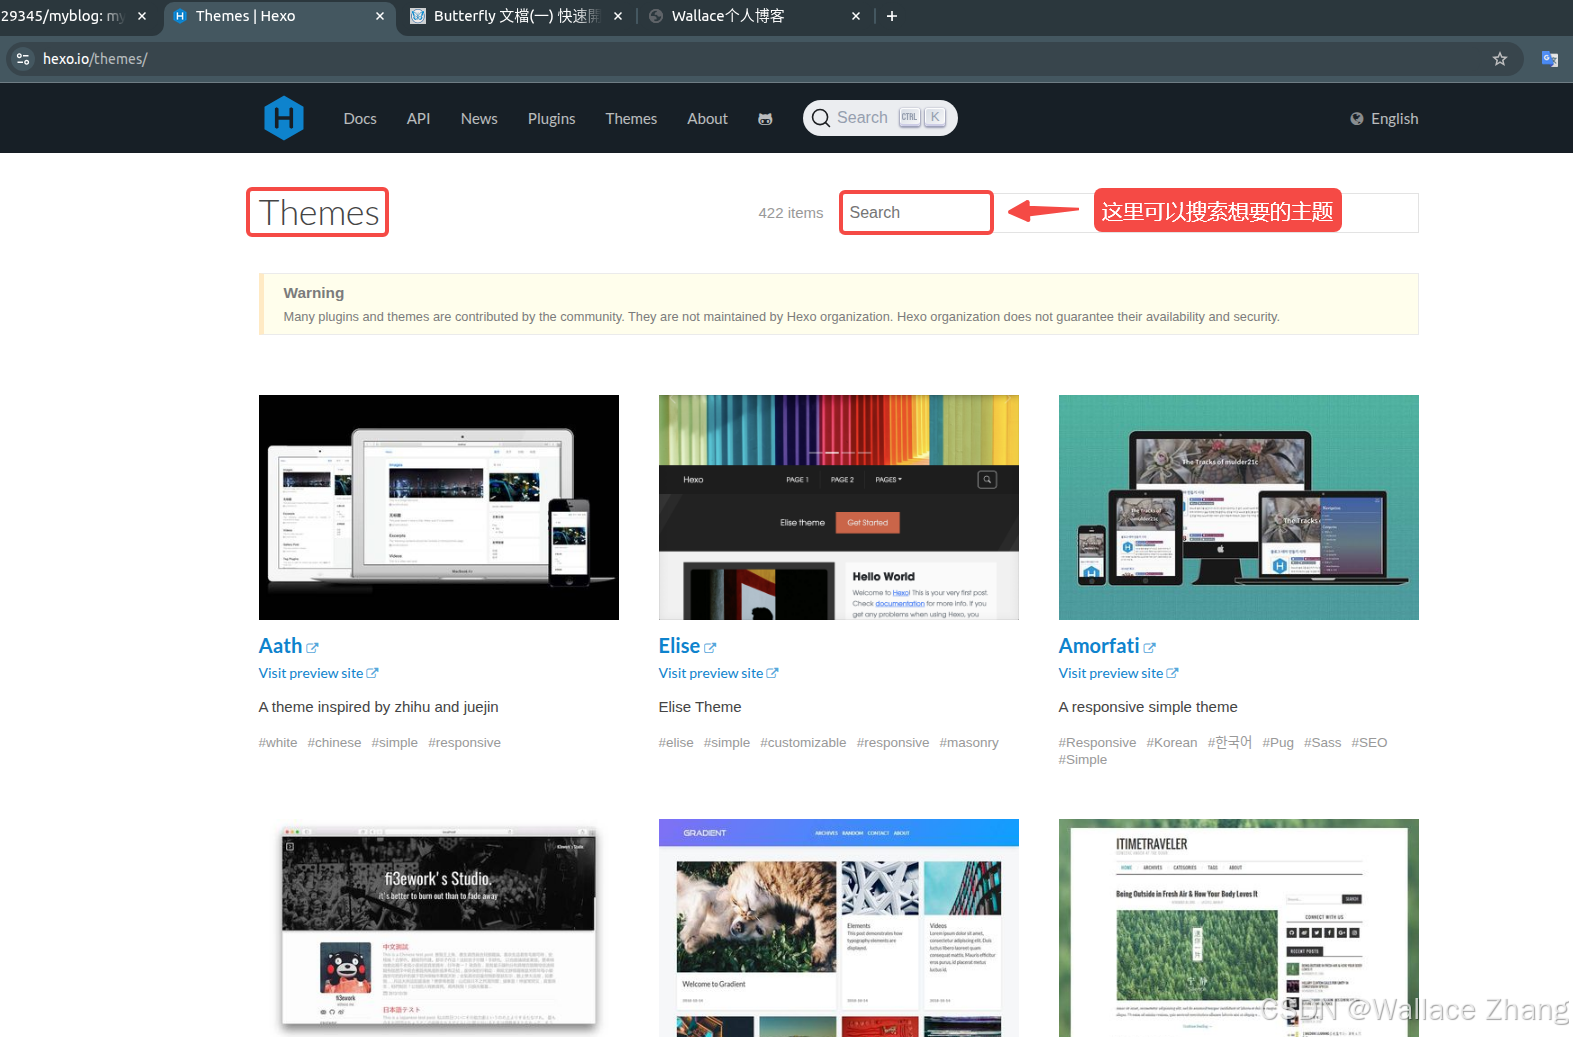
Task: Open API in the navbar
Action: pyautogui.click(x=418, y=118)
